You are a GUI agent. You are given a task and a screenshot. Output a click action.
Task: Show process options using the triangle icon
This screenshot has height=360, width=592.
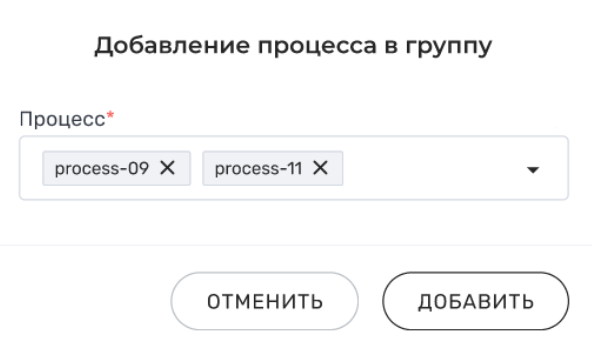pos(533,170)
